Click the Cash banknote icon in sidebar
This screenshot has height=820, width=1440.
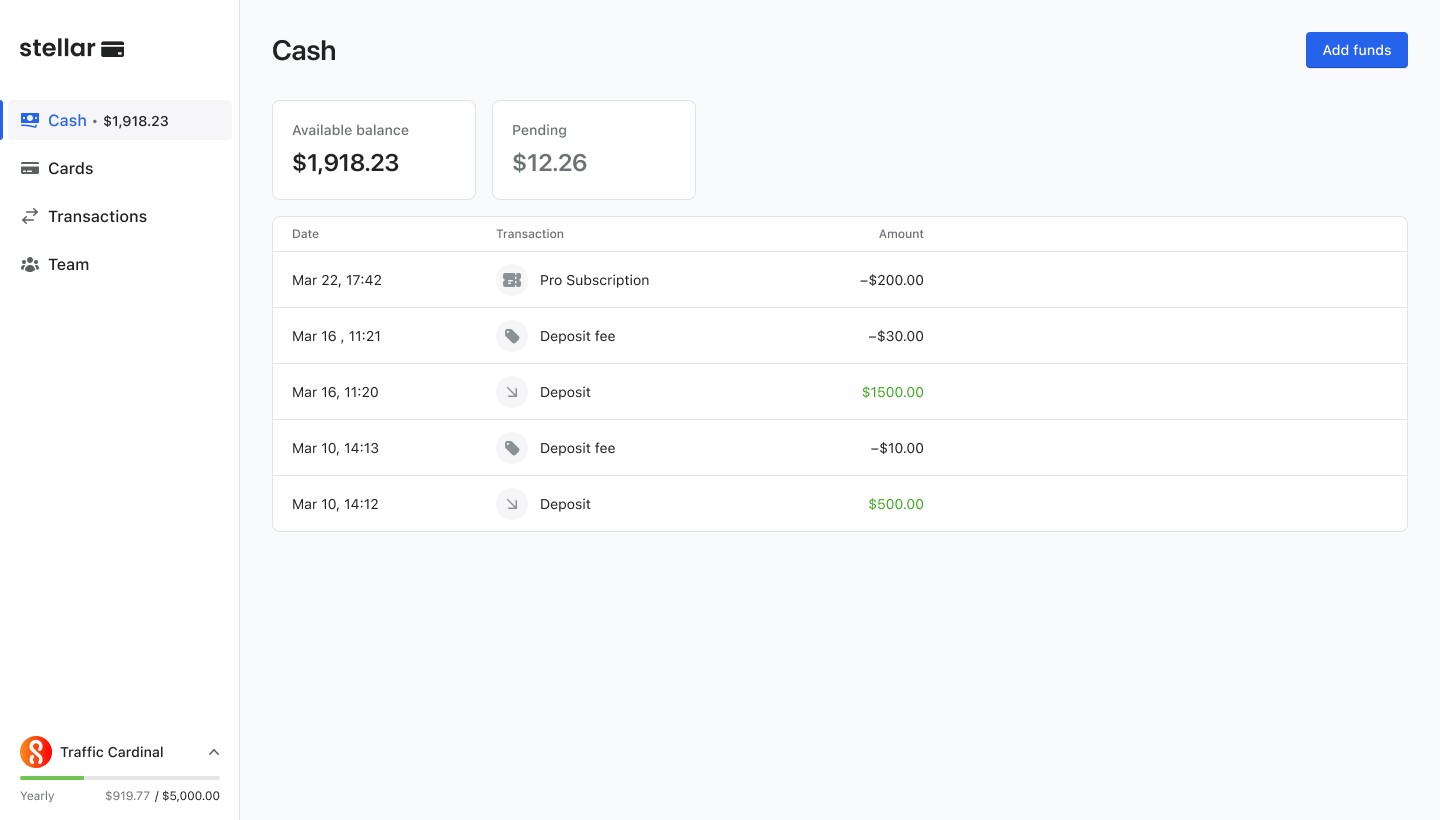tap(30, 120)
